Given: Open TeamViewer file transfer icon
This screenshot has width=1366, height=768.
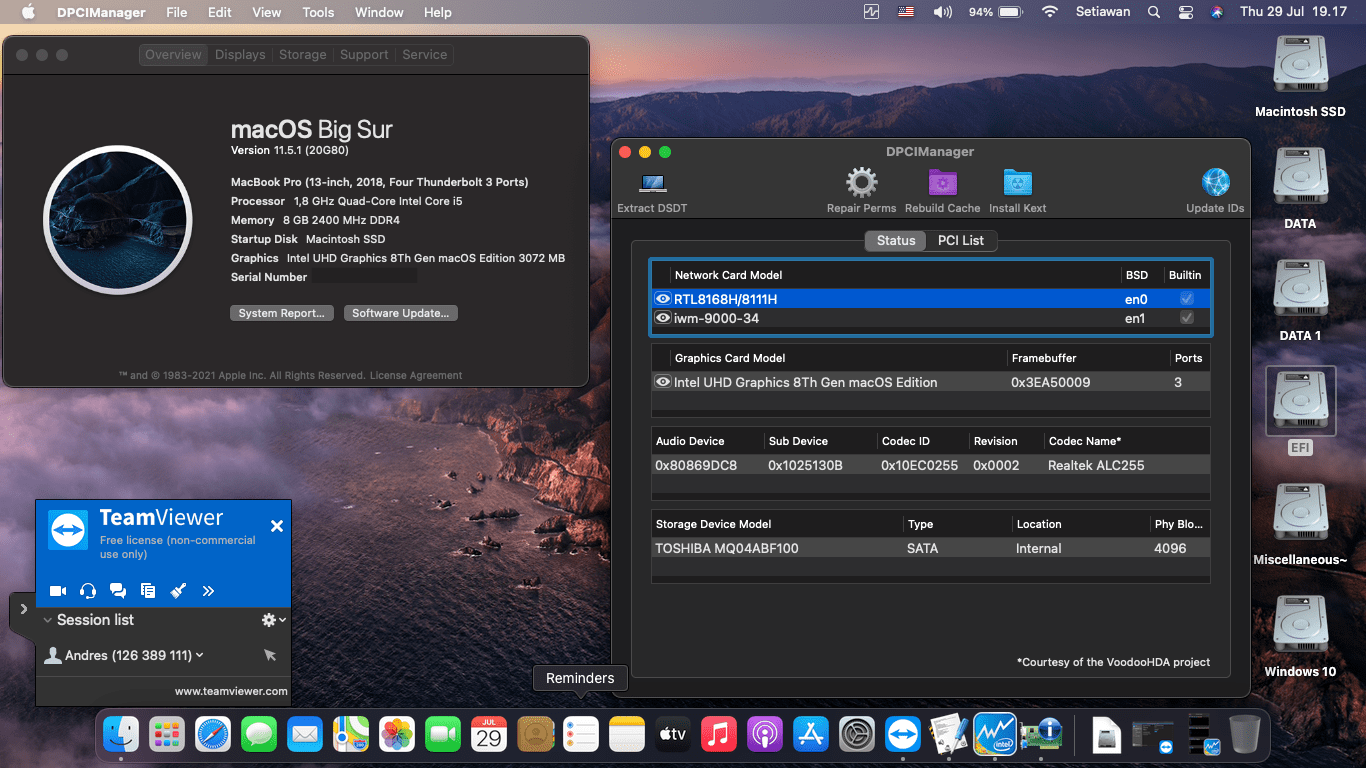Looking at the screenshot, I should [x=148, y=591].
